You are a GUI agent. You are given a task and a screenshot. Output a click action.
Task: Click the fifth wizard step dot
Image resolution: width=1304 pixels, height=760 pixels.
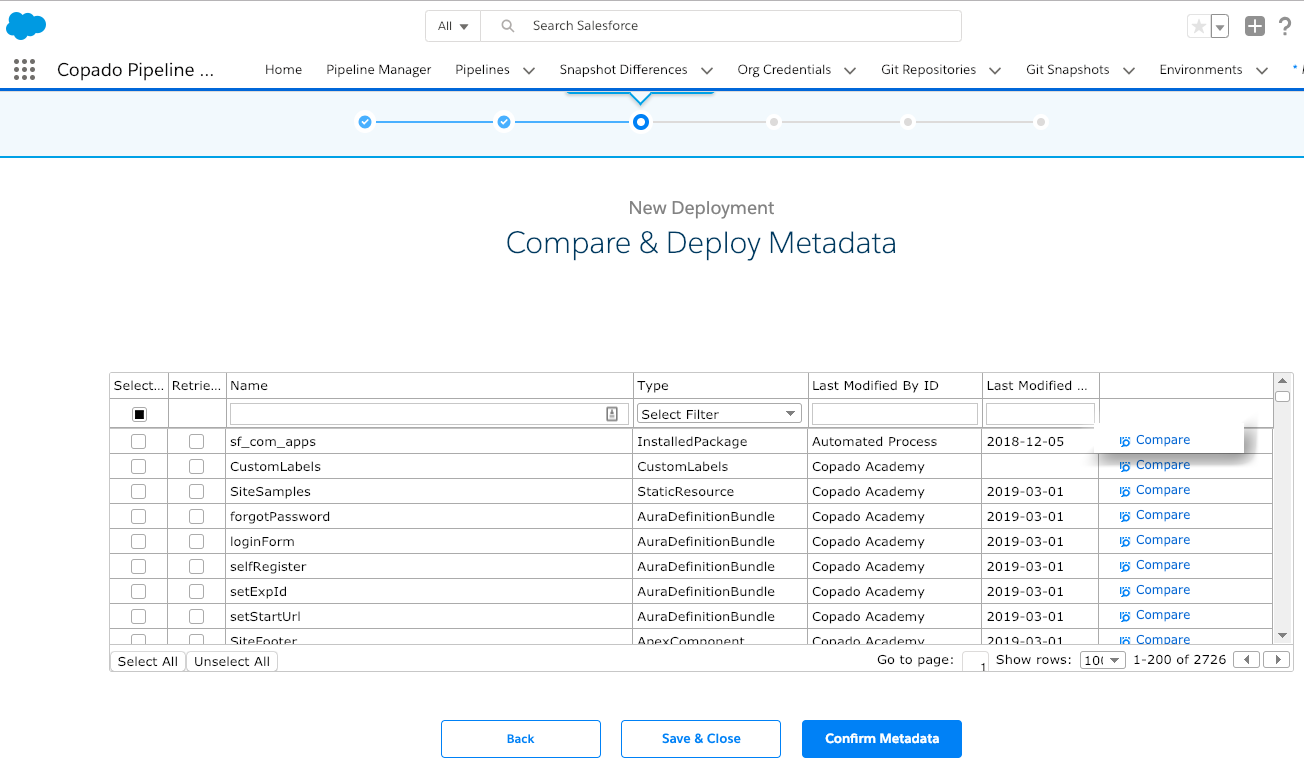907,122
